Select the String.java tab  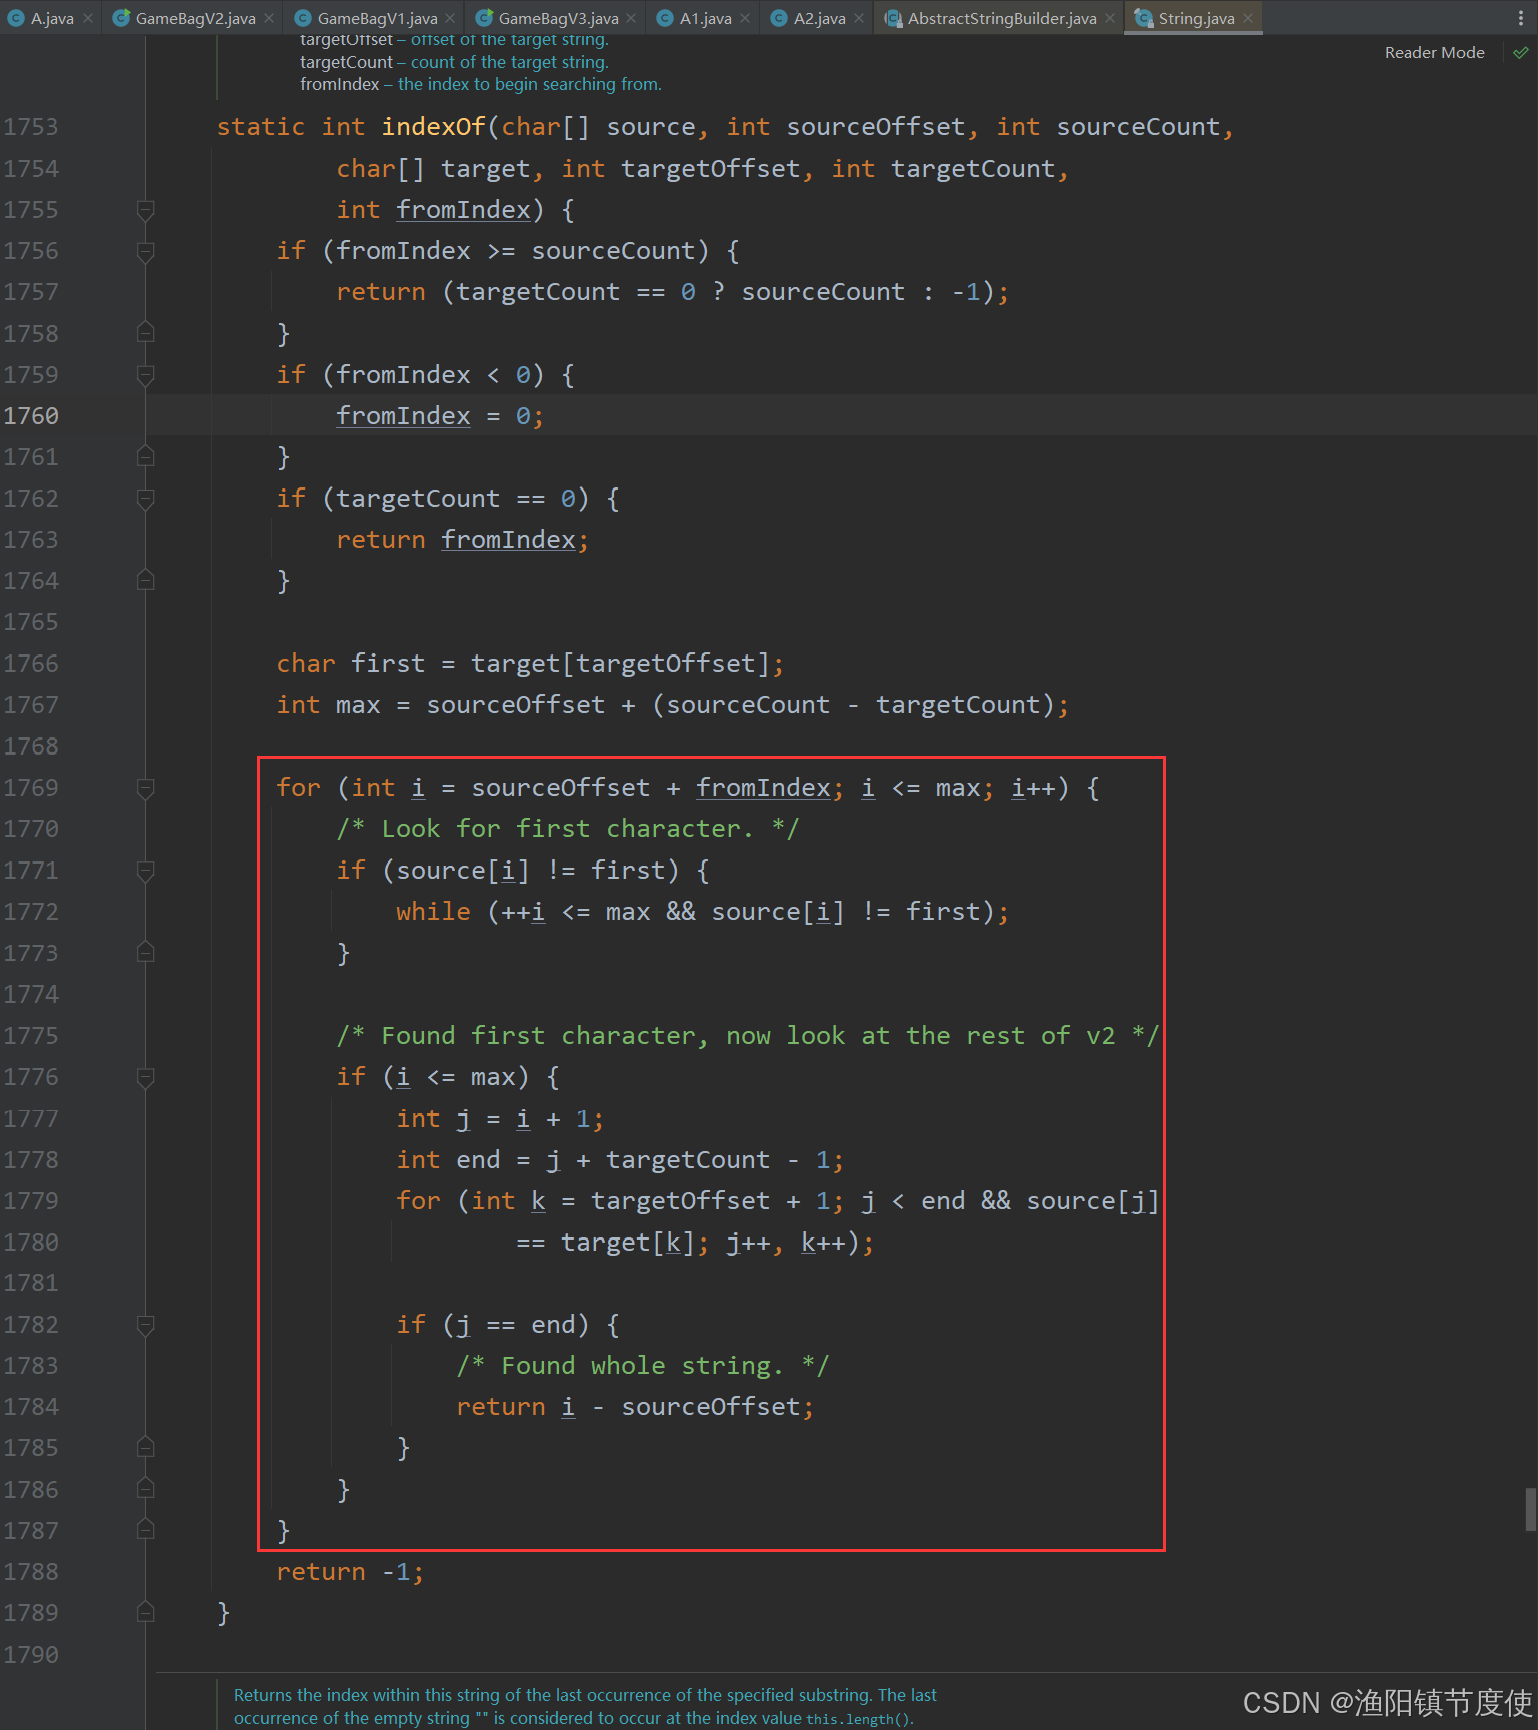click(1196, 18)
